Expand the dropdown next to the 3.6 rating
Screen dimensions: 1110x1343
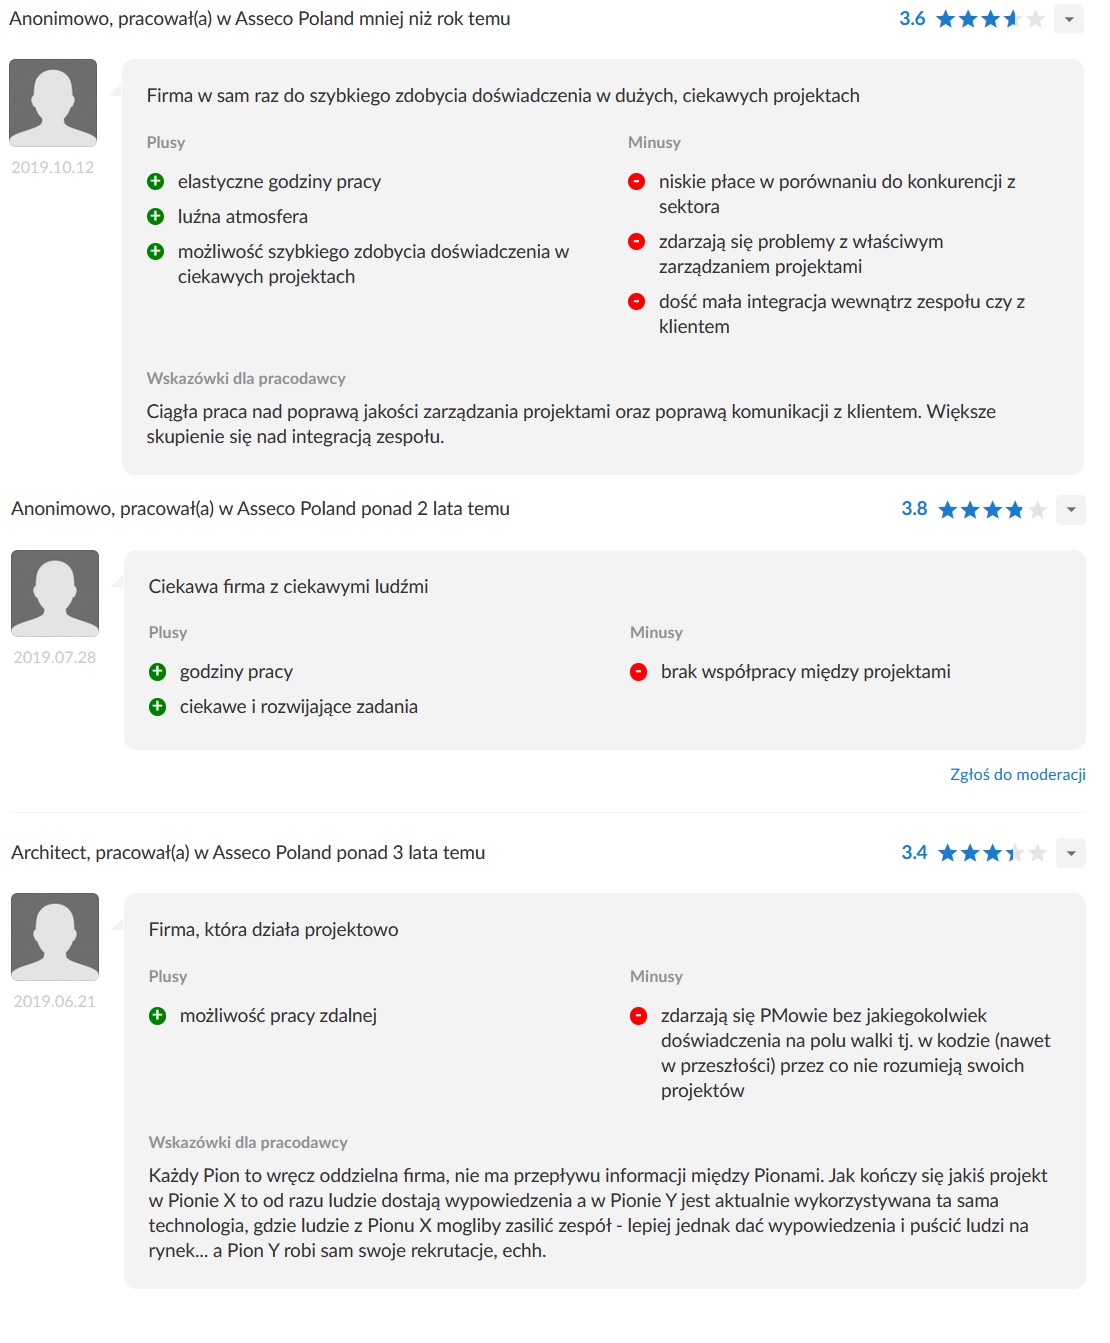[1069, 19]
